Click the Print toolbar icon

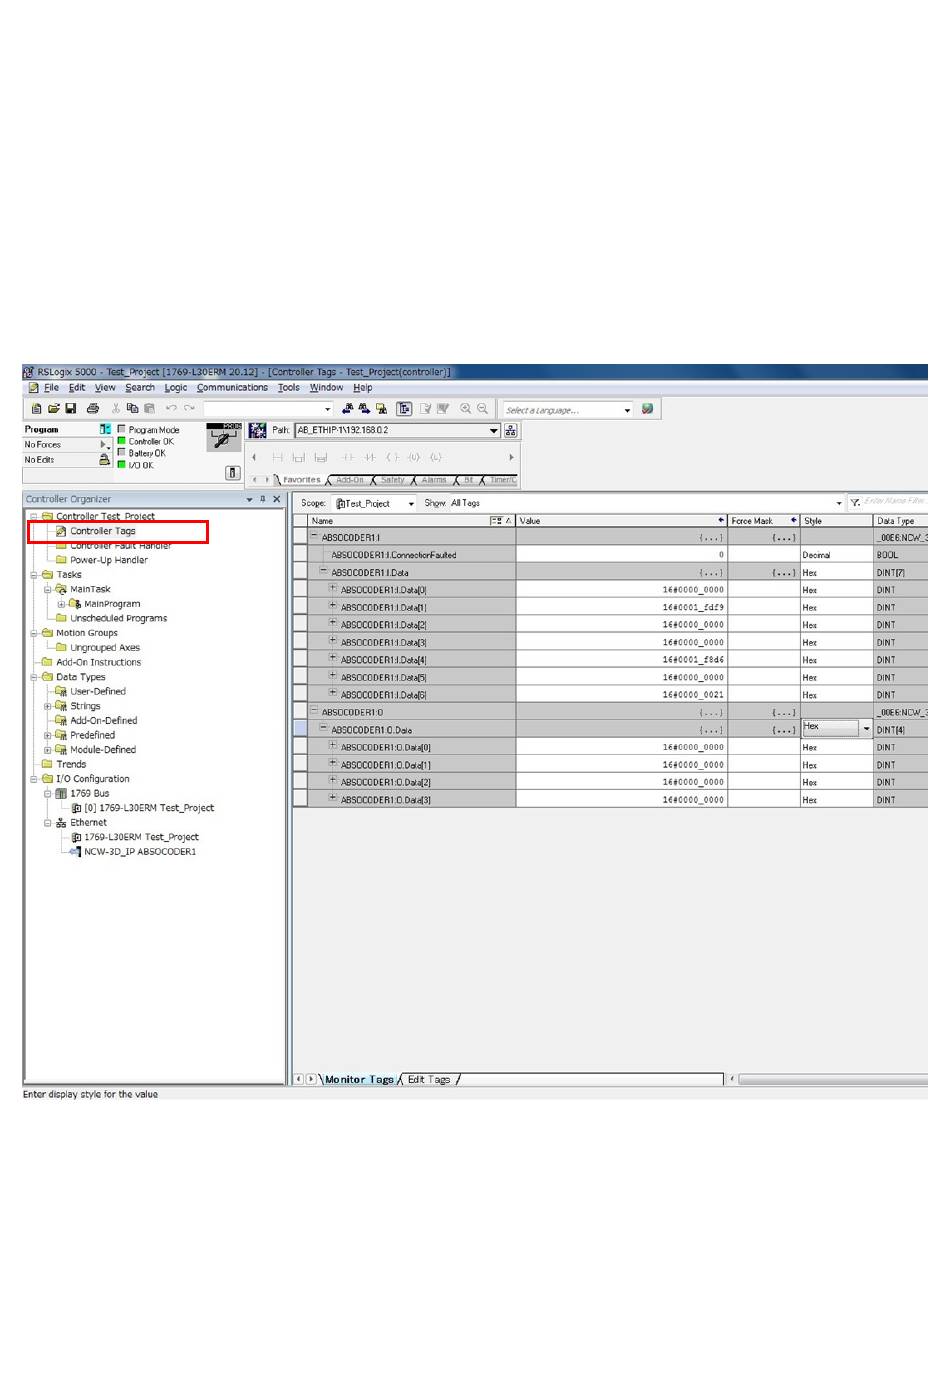(93, 409)
